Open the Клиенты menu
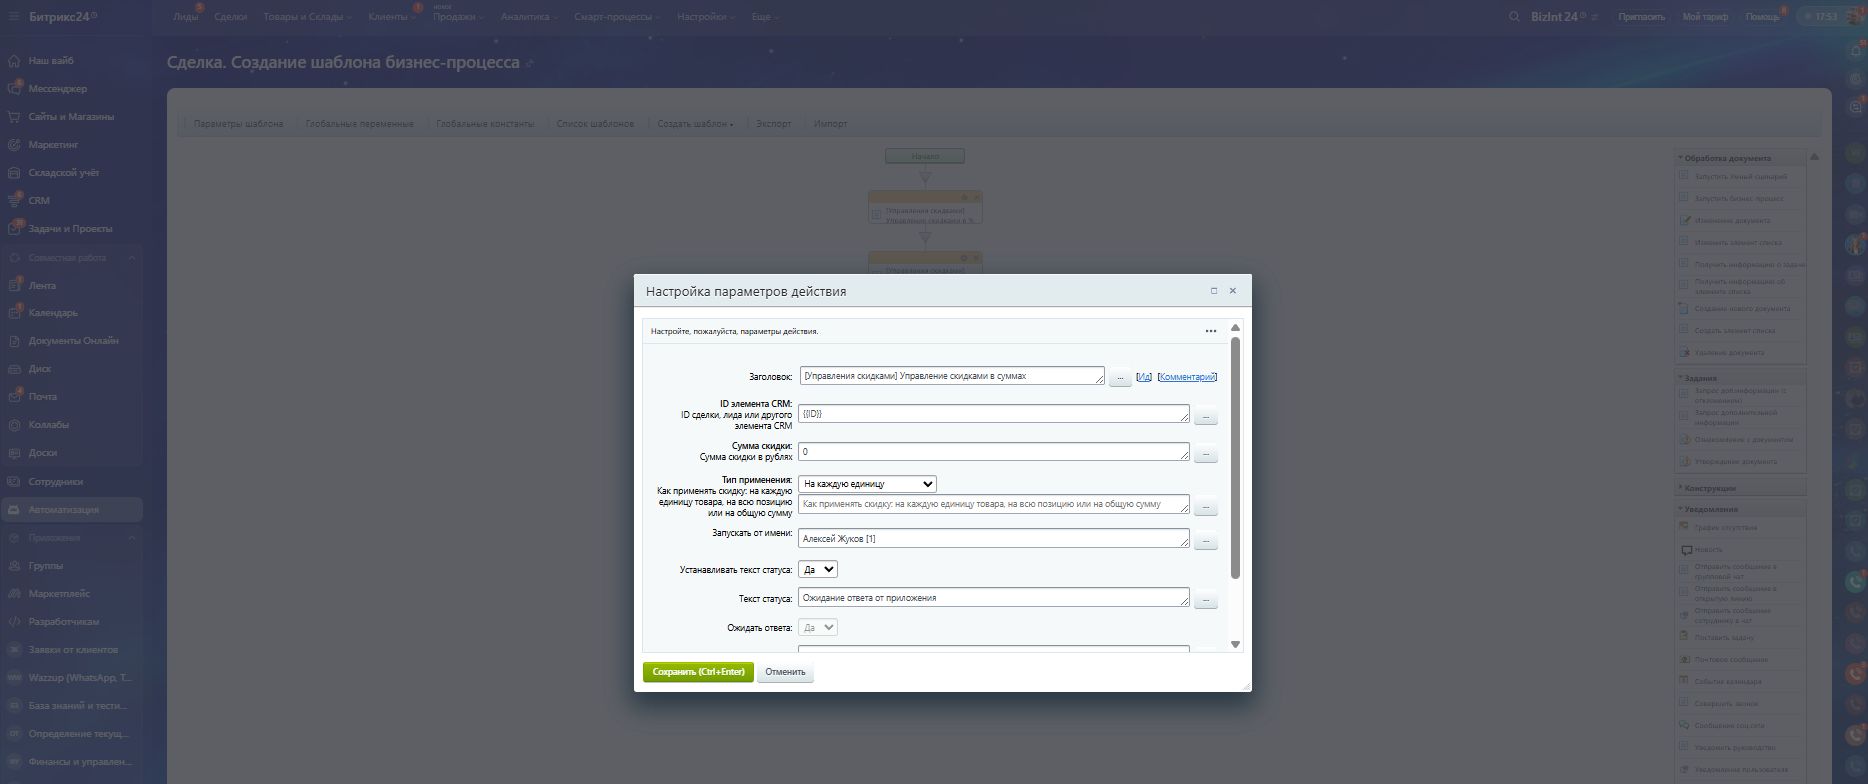 click(x=391, y=17)
